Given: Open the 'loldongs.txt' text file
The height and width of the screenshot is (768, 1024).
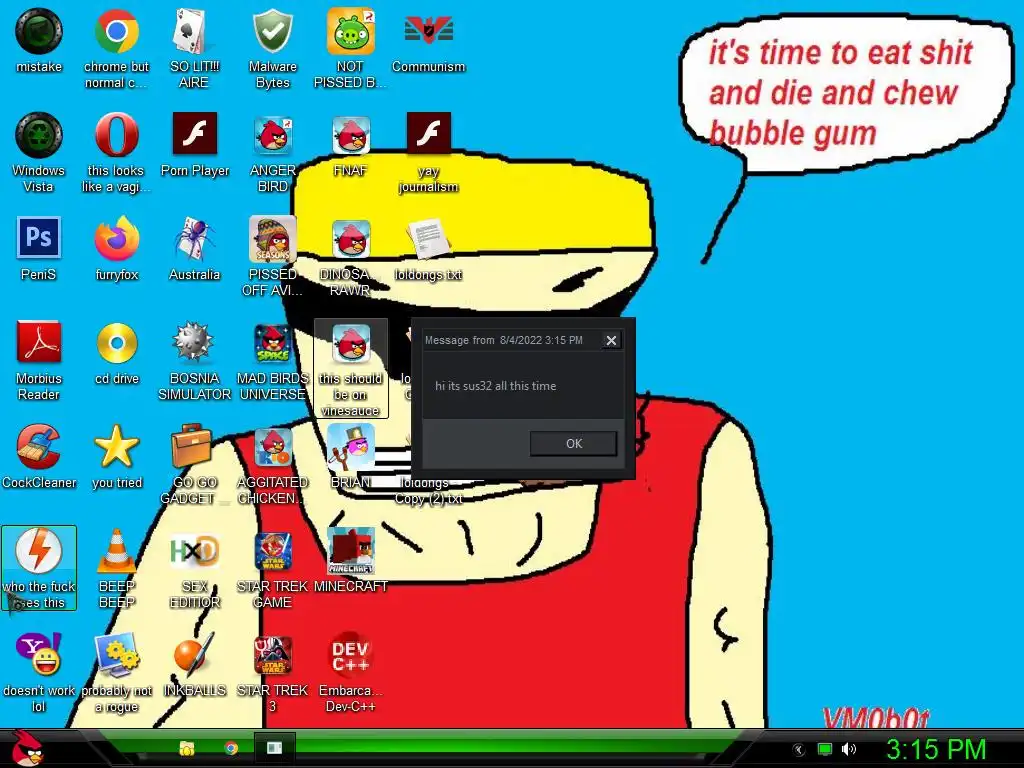Looking at the screenshot, I should (x=428, y=249).
